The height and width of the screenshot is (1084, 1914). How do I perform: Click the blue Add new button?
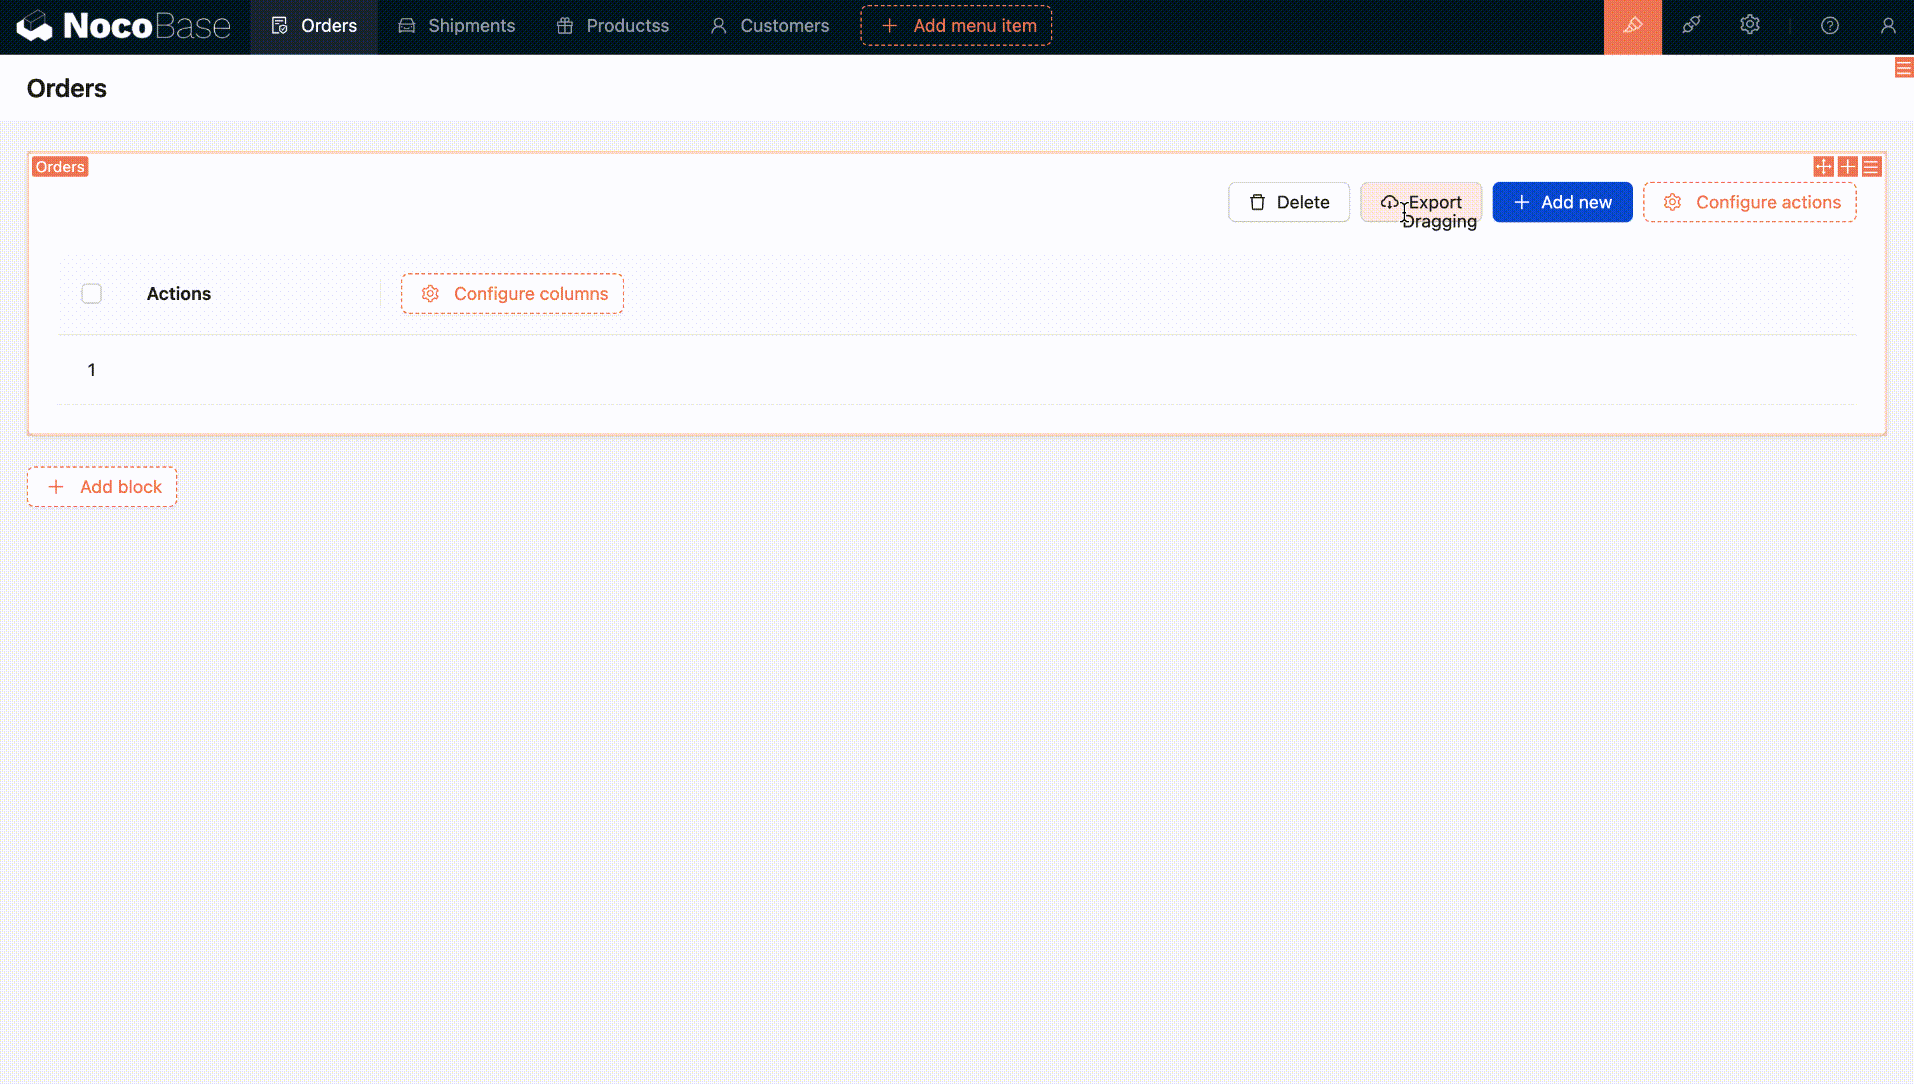coord(1561,202)
